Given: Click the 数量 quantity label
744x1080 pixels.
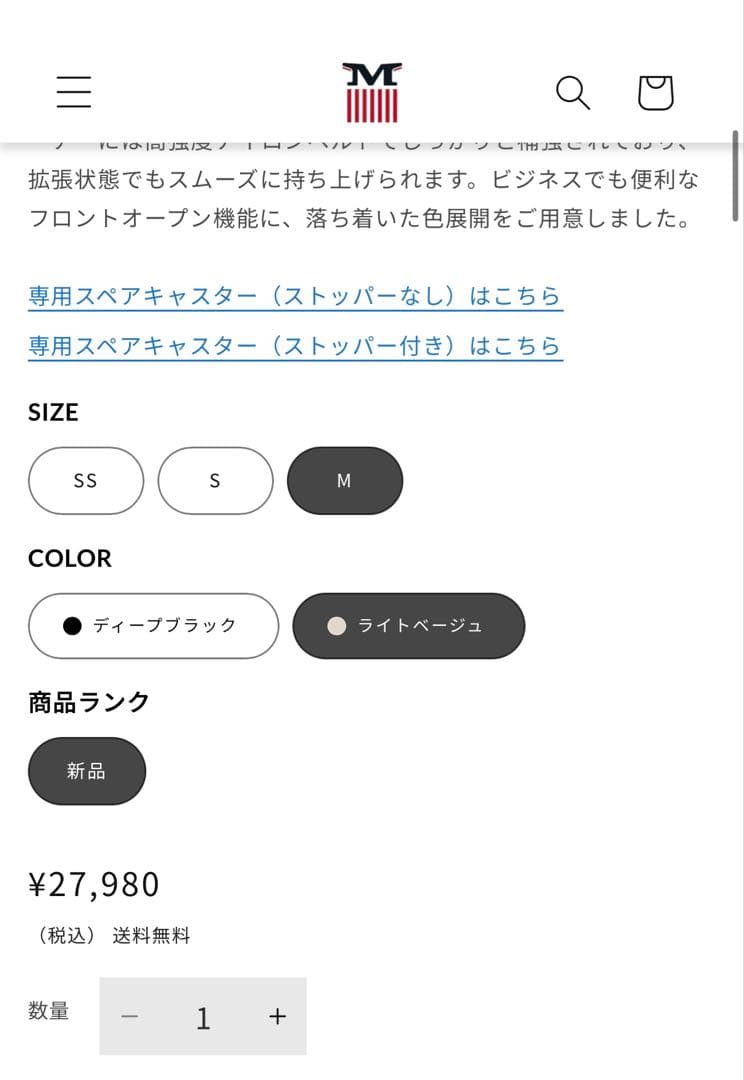Looking at the screenshot, I should tap(50, 1012).
